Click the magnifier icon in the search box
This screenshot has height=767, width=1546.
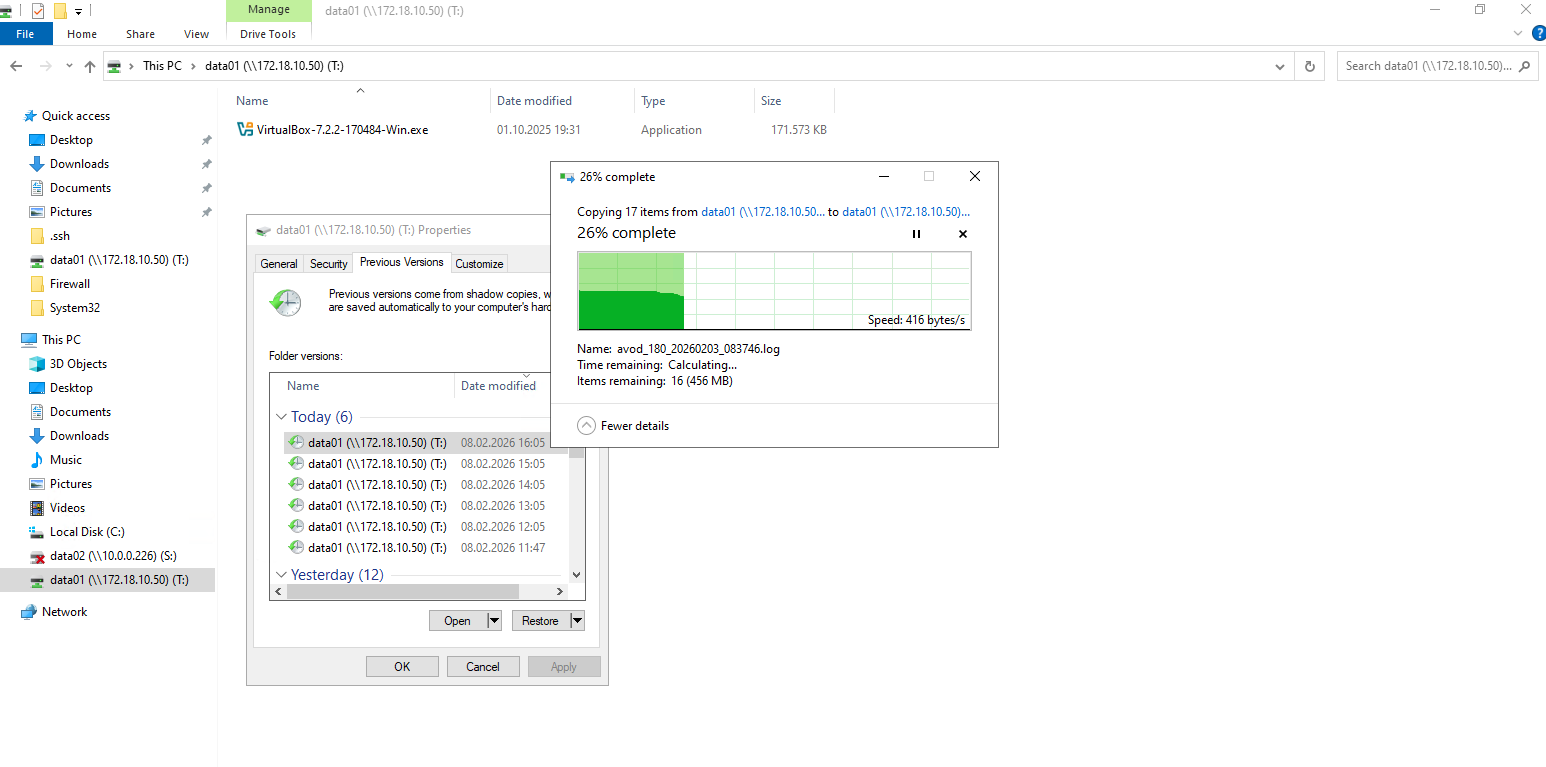1525,66
